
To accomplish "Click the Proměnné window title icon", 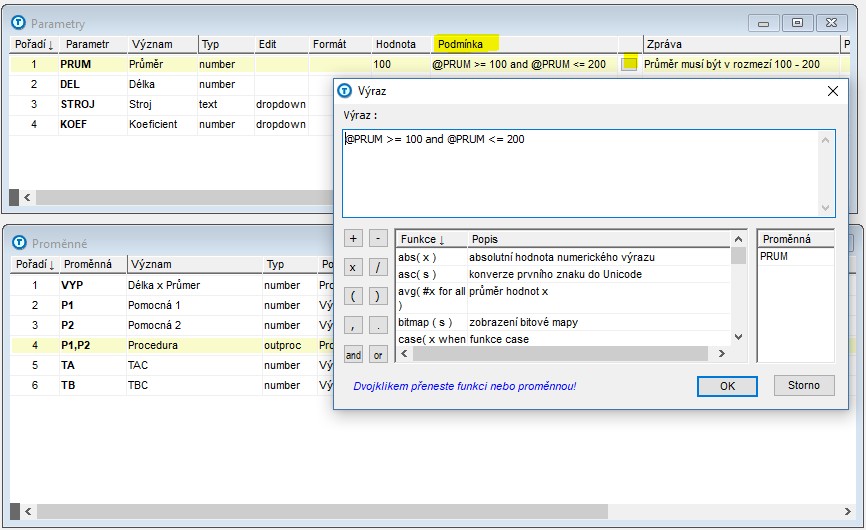I will (x=19, y=242).
